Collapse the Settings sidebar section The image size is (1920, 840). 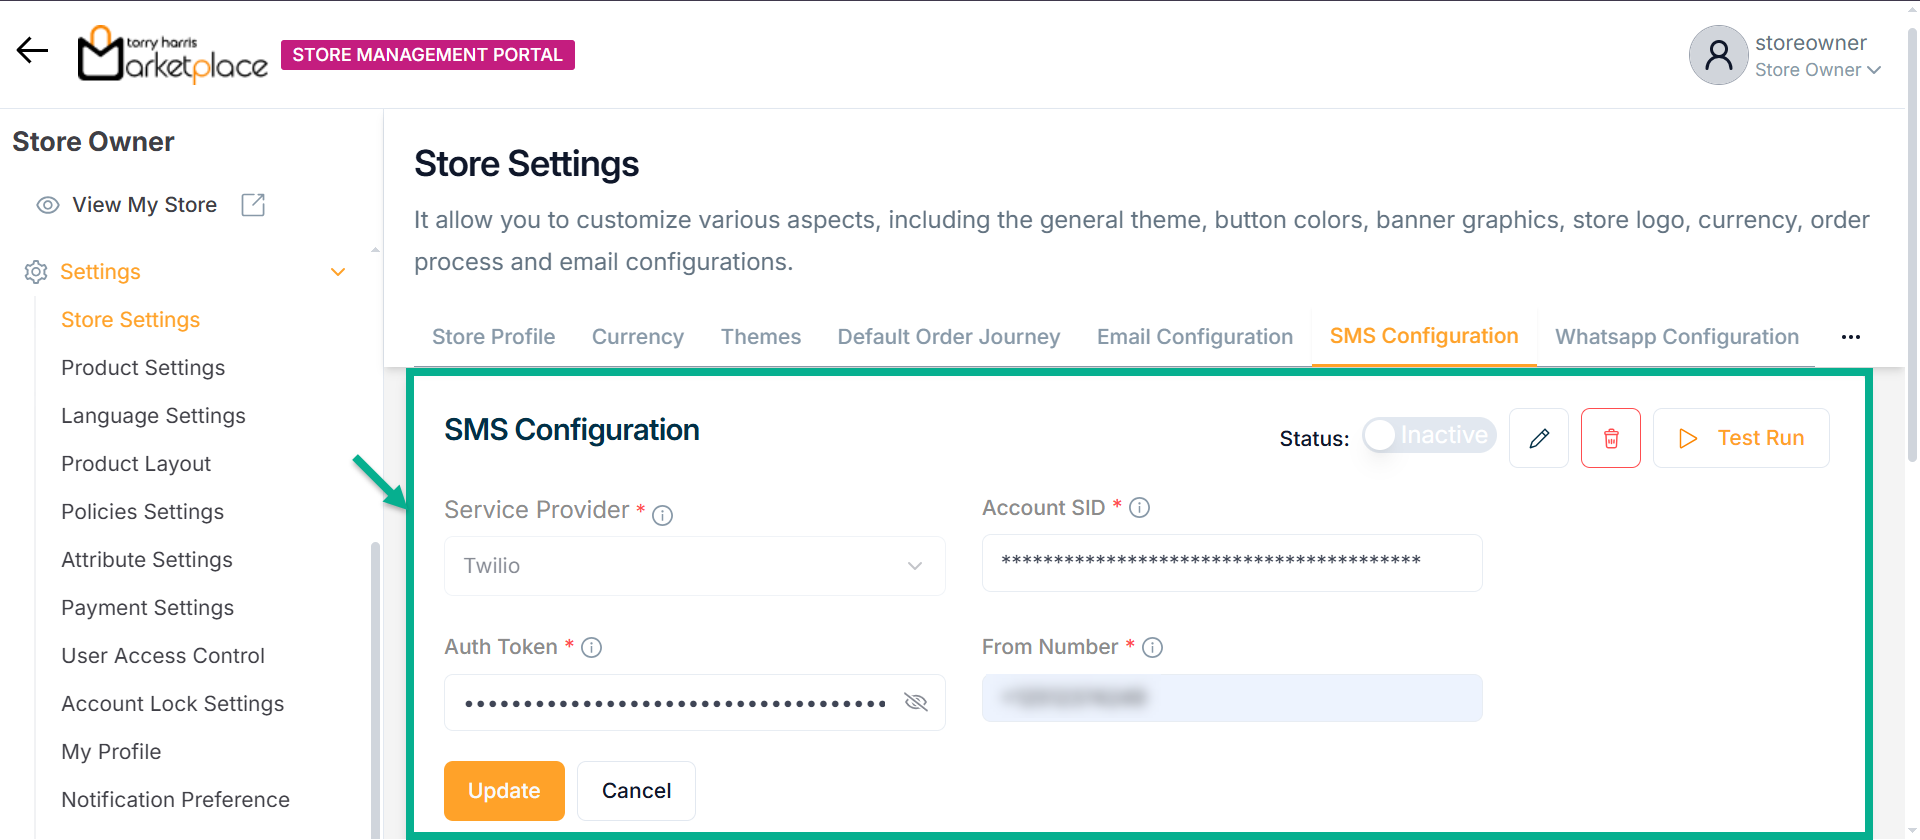pyautogui.click(x=338, y=272)
